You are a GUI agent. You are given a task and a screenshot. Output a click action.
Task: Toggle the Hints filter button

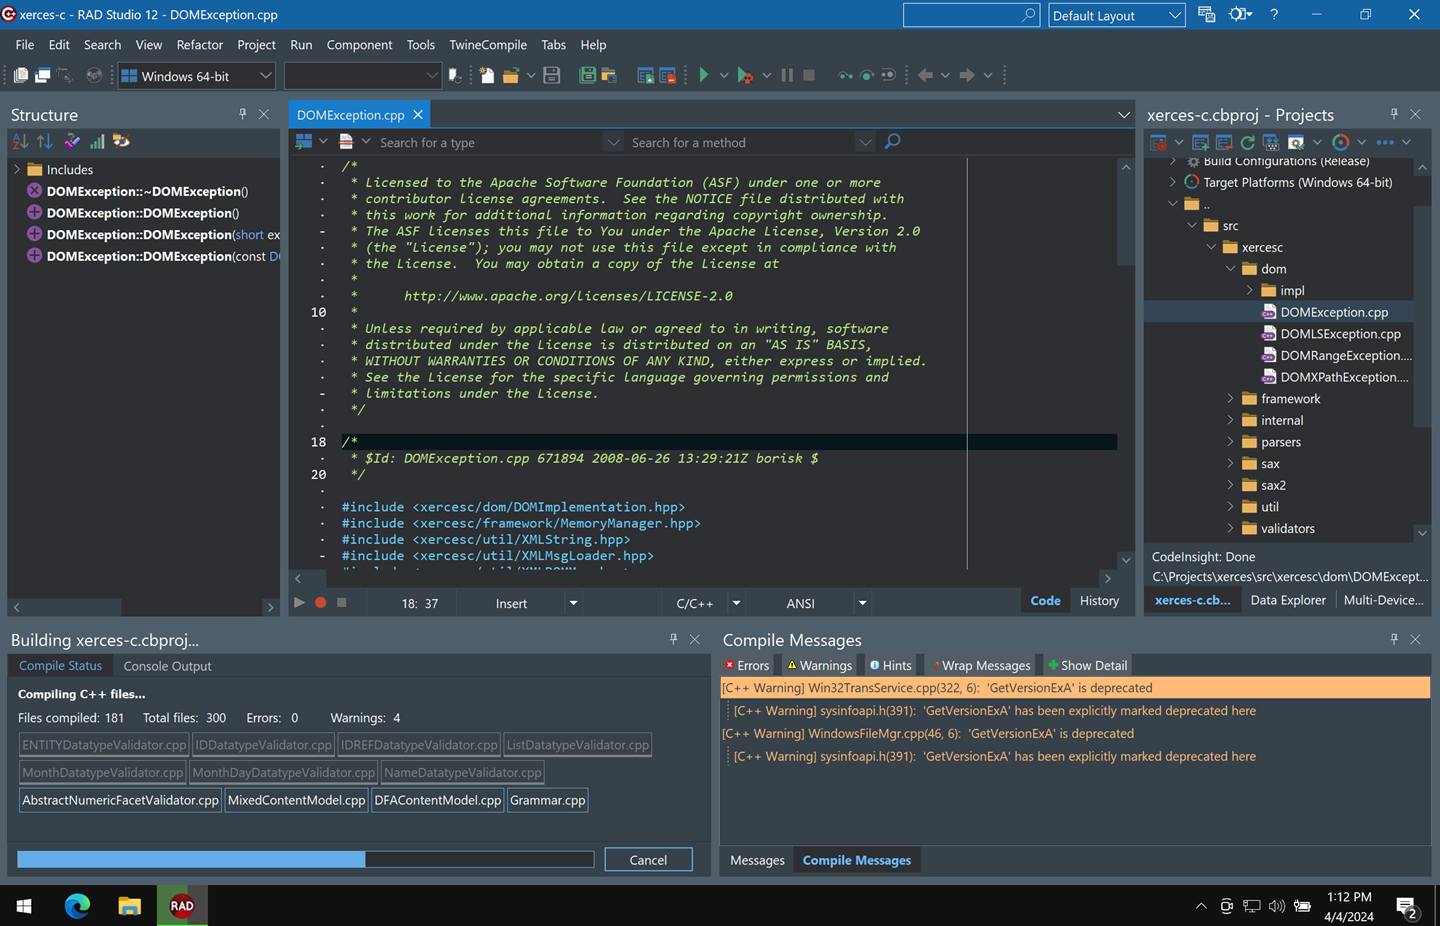890,665
